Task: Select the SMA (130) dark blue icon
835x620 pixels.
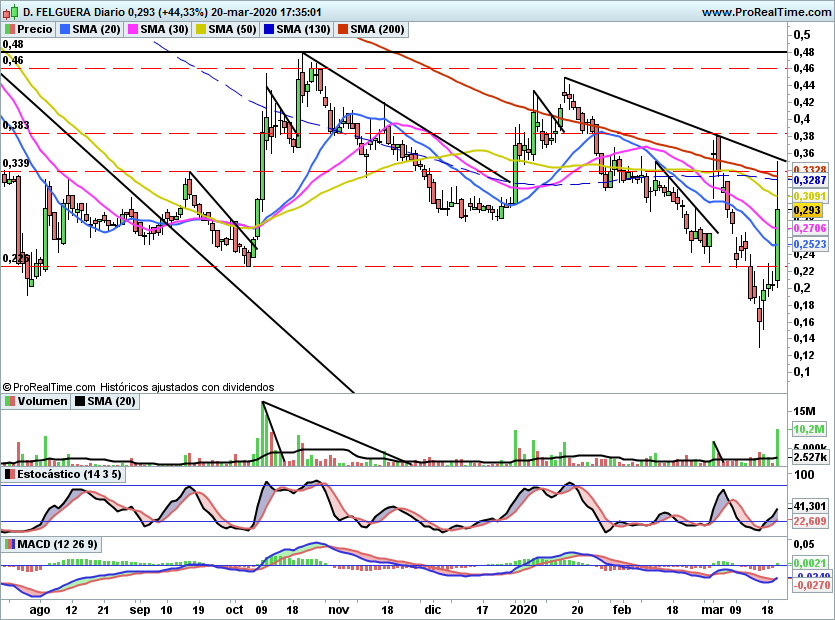Action: click(x=269, y=29)
